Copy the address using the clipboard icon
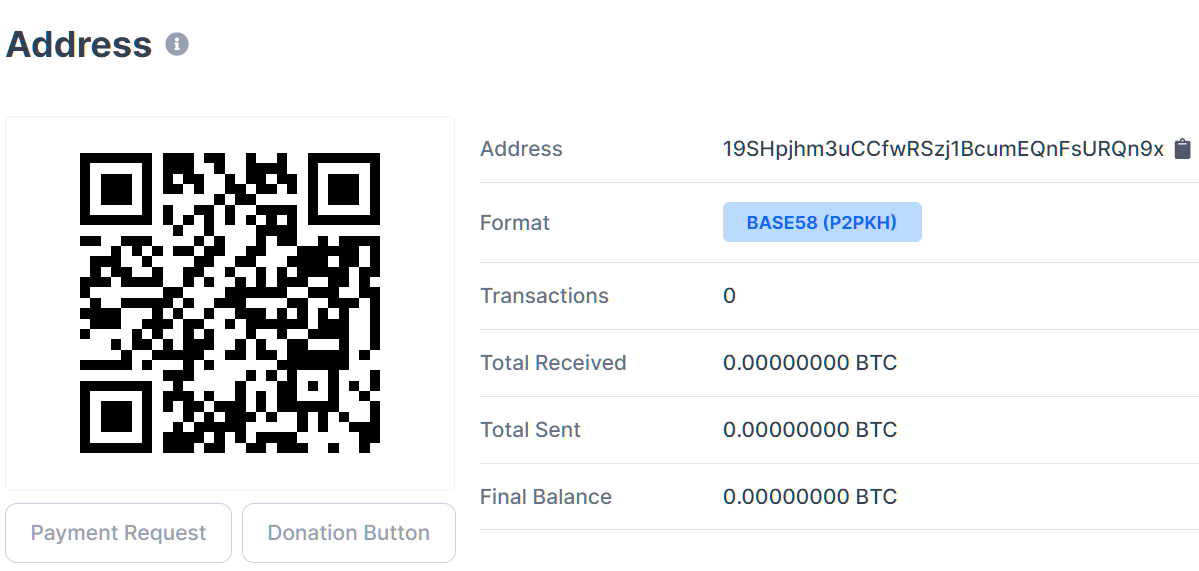 point(1182,149)
